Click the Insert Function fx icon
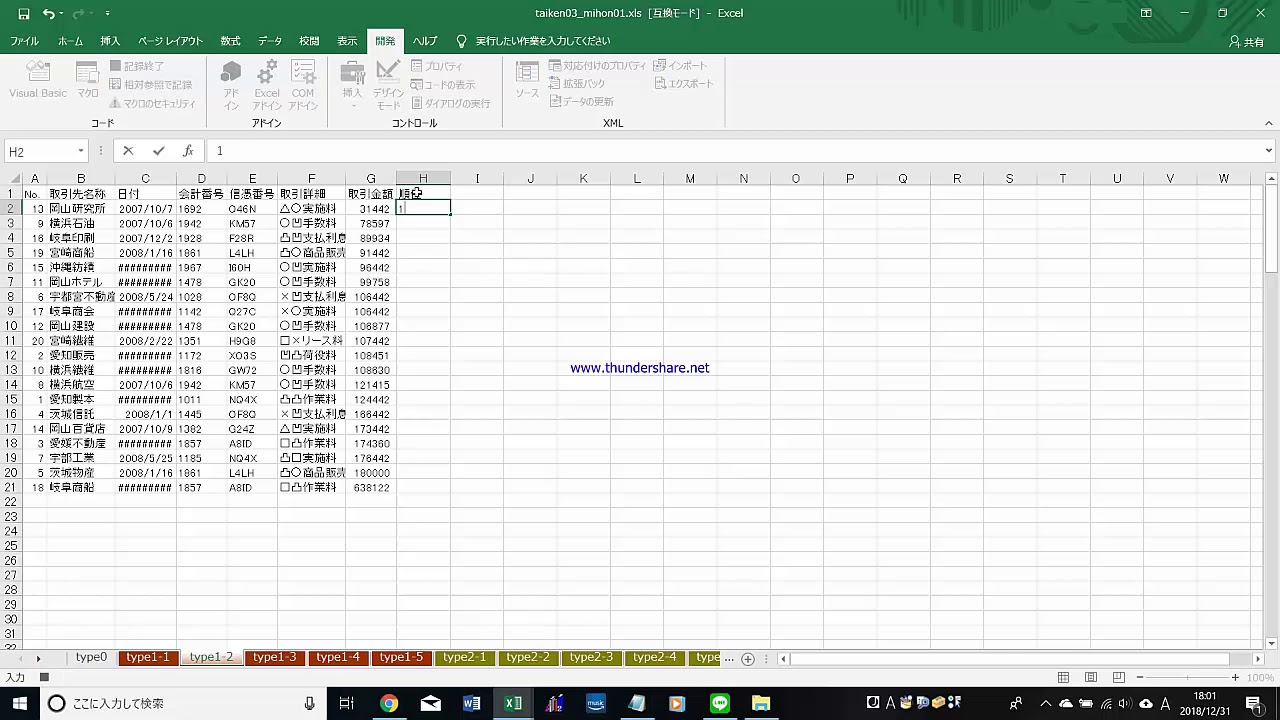Viewport: 1280px width, 720px height. [188, 151]
